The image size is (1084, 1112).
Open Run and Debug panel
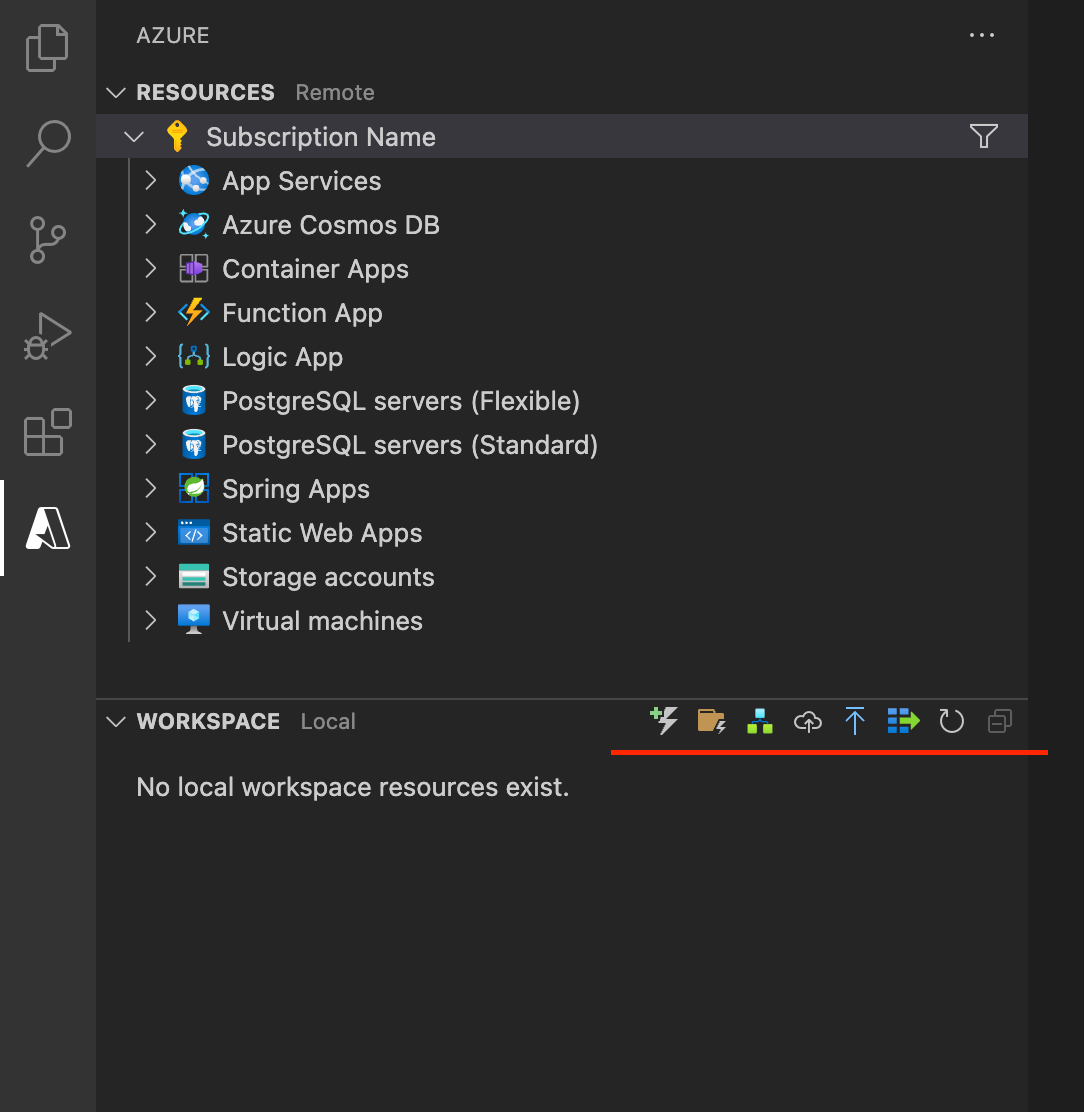pos(47,336)
